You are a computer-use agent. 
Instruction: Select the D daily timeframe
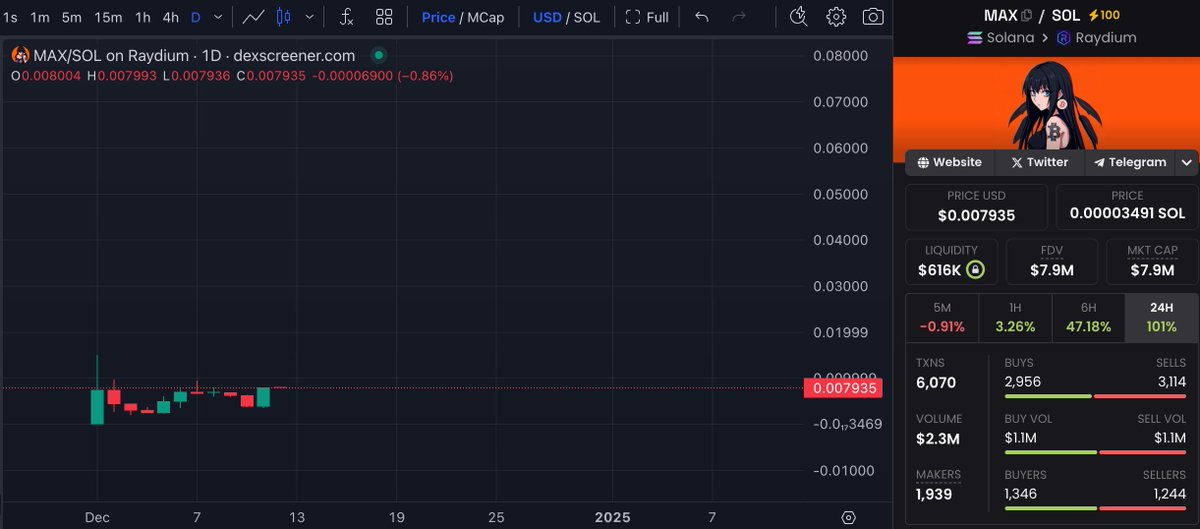tap(195, 17)
